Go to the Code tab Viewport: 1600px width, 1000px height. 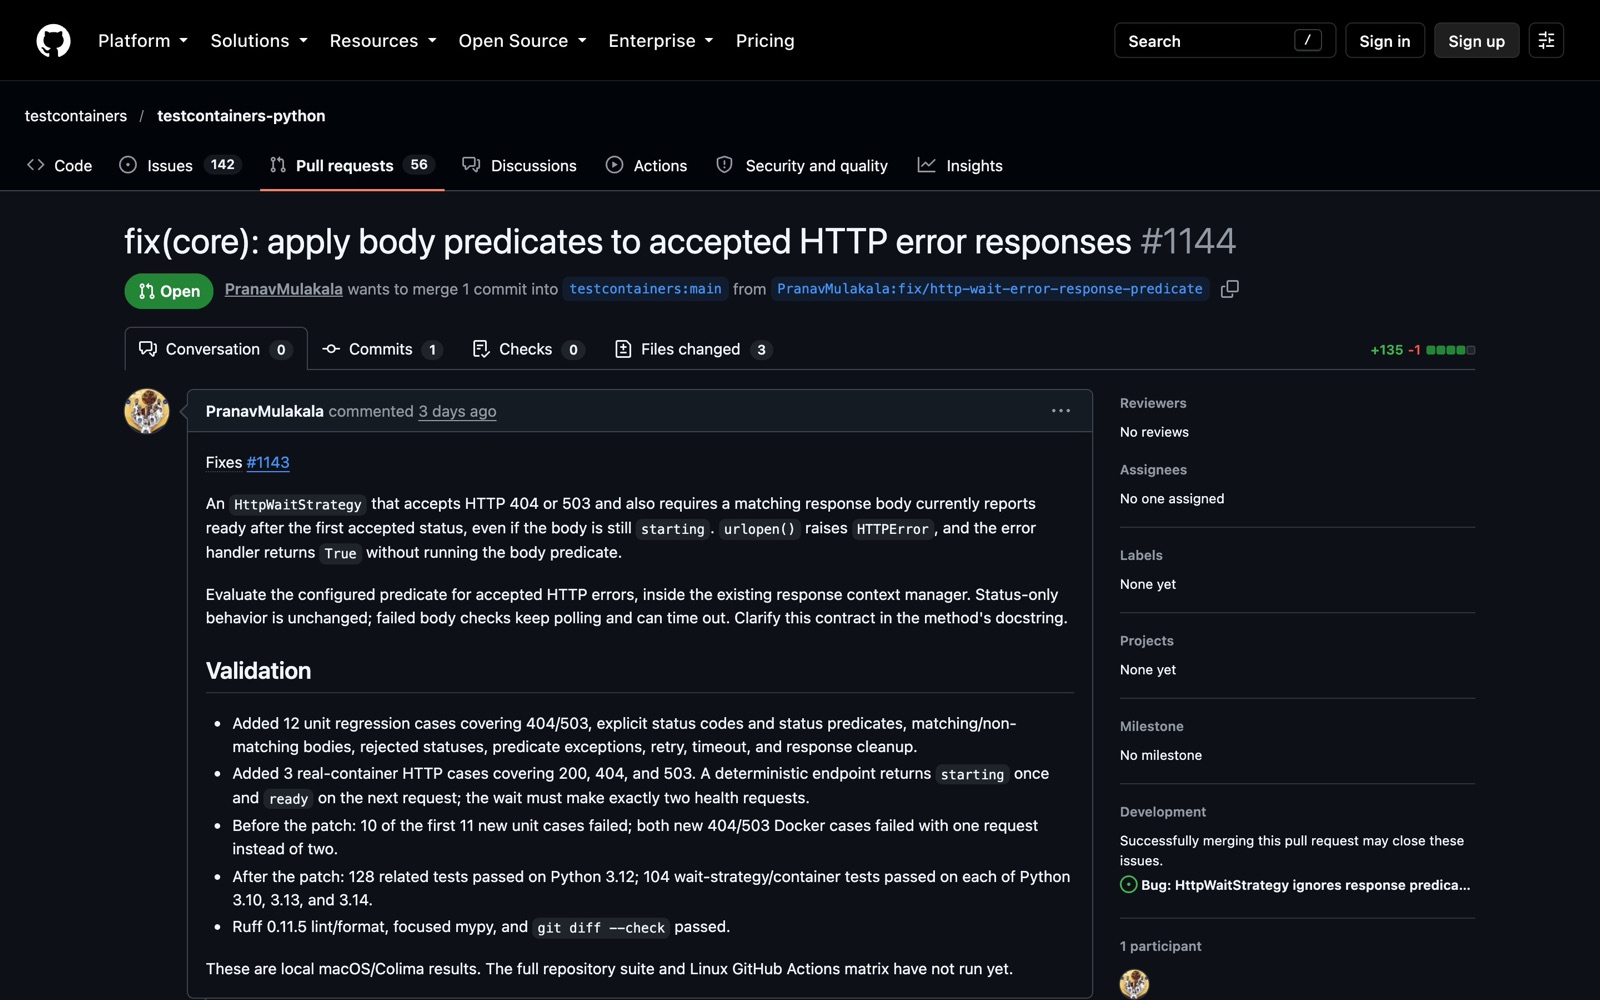coord(60,166)
